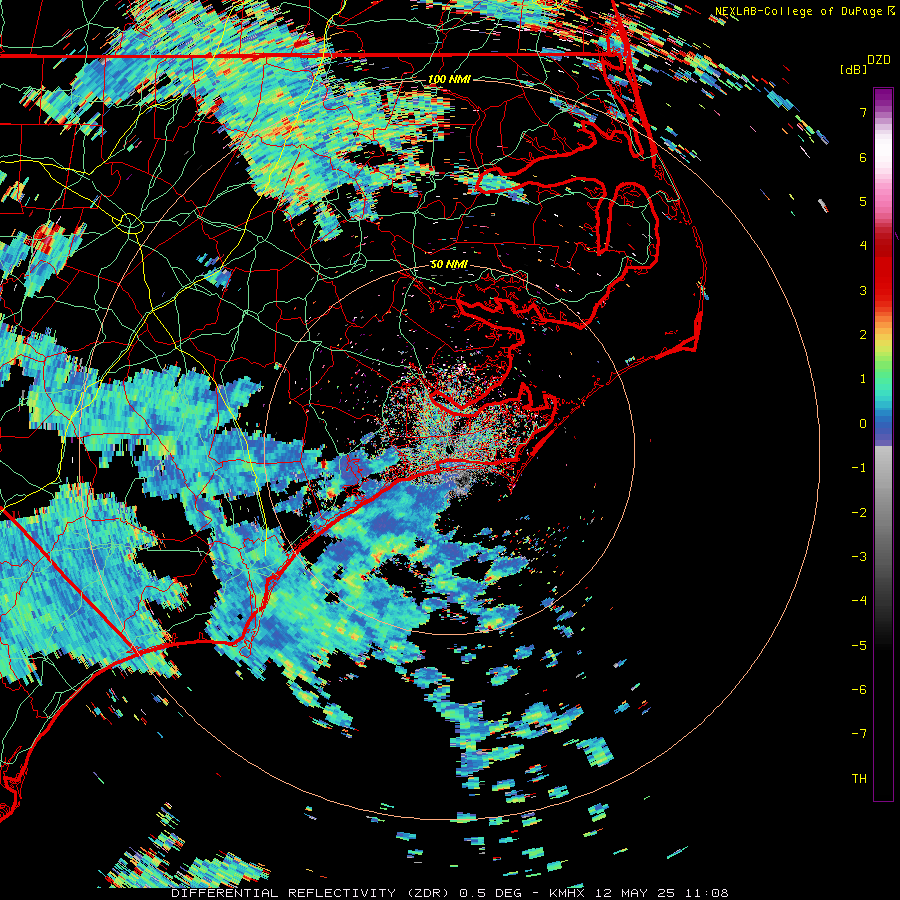Image resolution: width=900 pixels, height=900 pixels.
Task: Click the -7 value on the dB scale
Action: point(859,734)
